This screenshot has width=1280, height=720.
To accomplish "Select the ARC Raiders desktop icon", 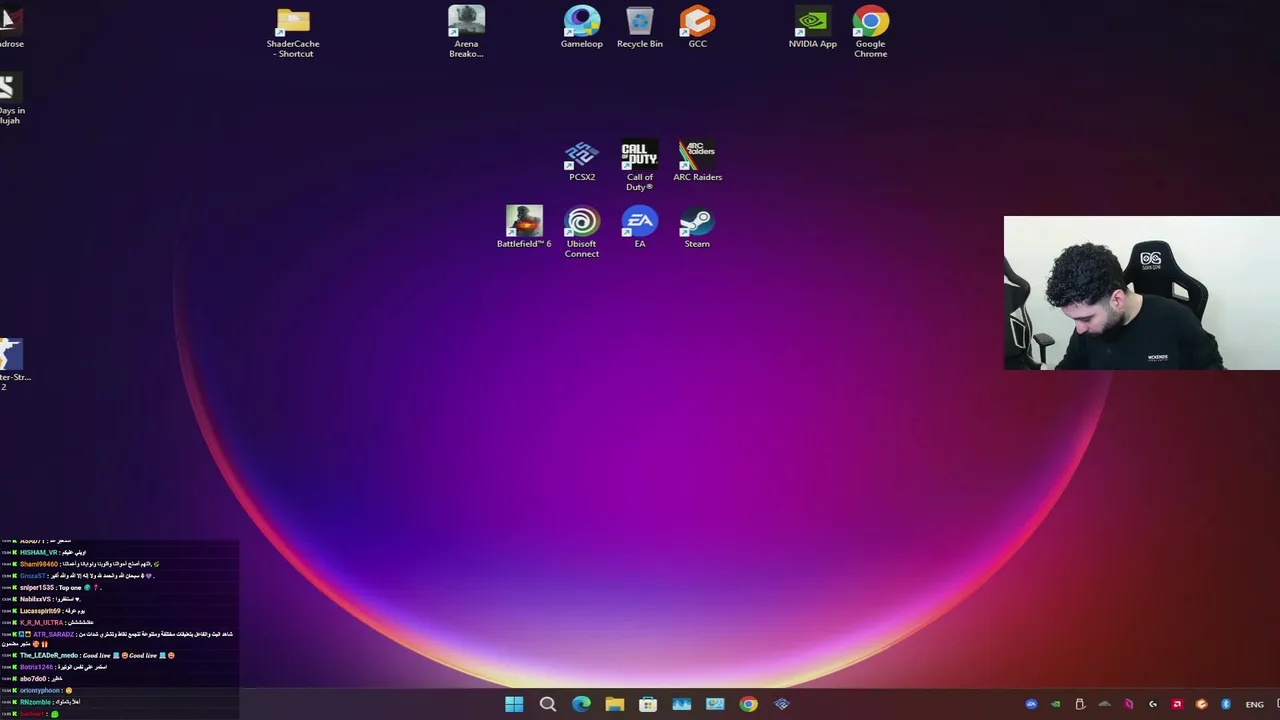I will pyautogui.click(x=697, y=161).
